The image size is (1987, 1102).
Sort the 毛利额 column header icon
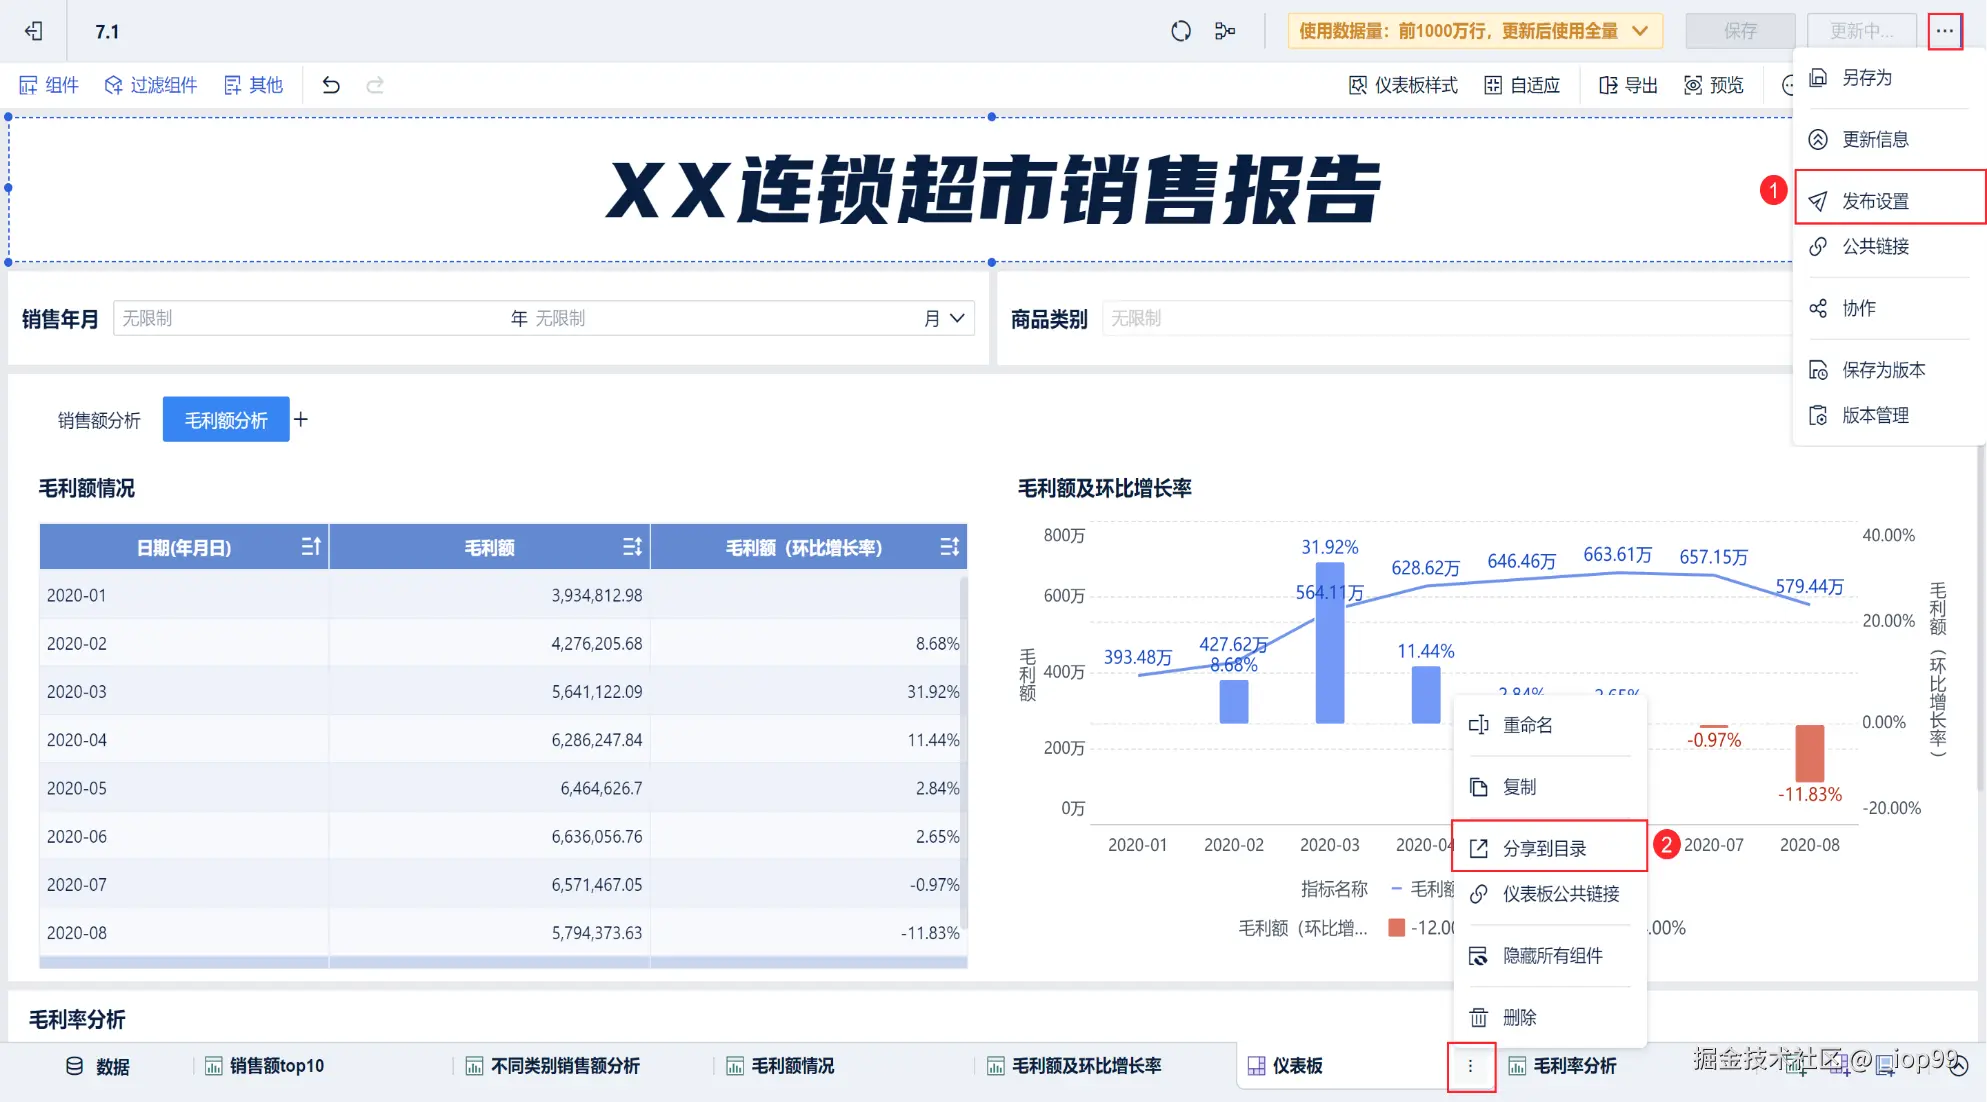pyautogui.click(x=631, y=547)
